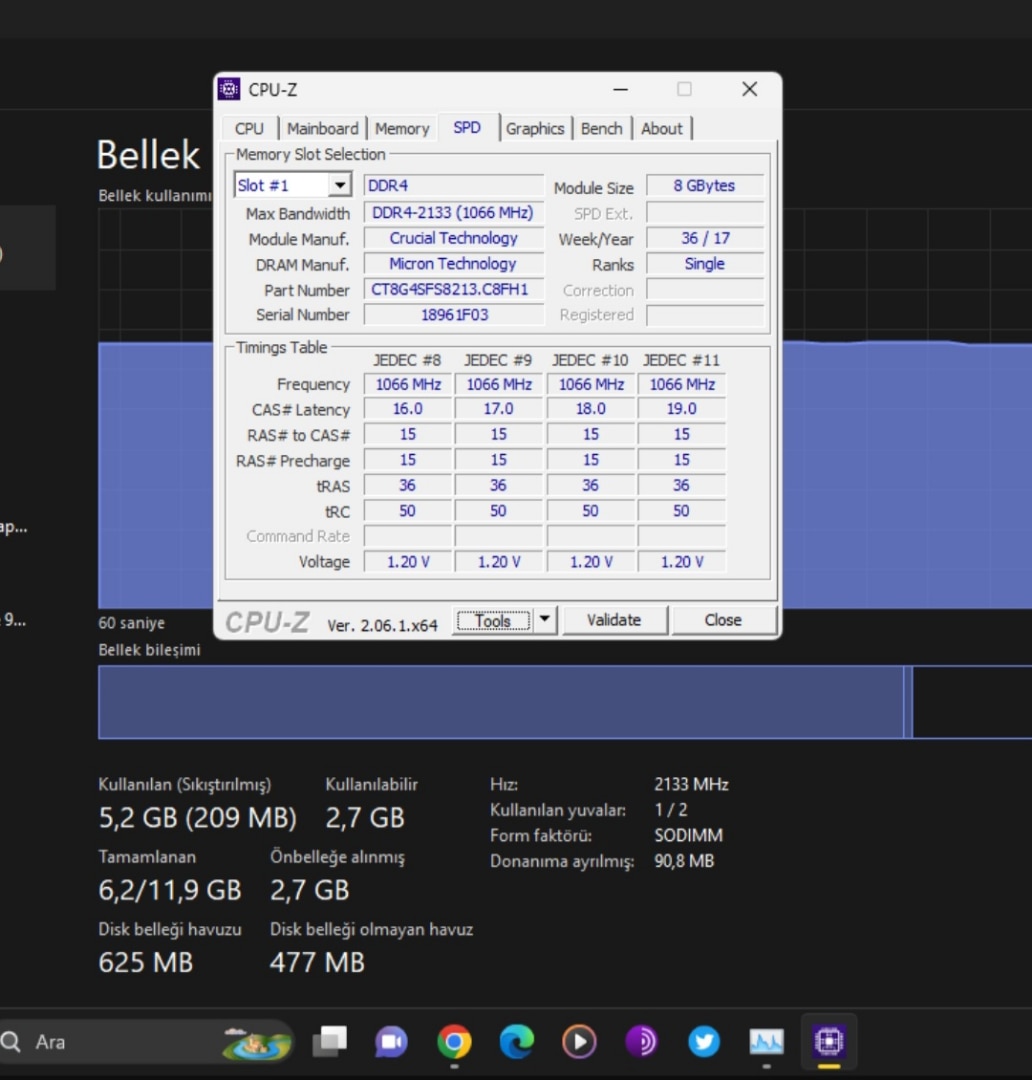Screen dimensions: 1032x1080
Task: Click the Tools button
Action: [492, 621]
